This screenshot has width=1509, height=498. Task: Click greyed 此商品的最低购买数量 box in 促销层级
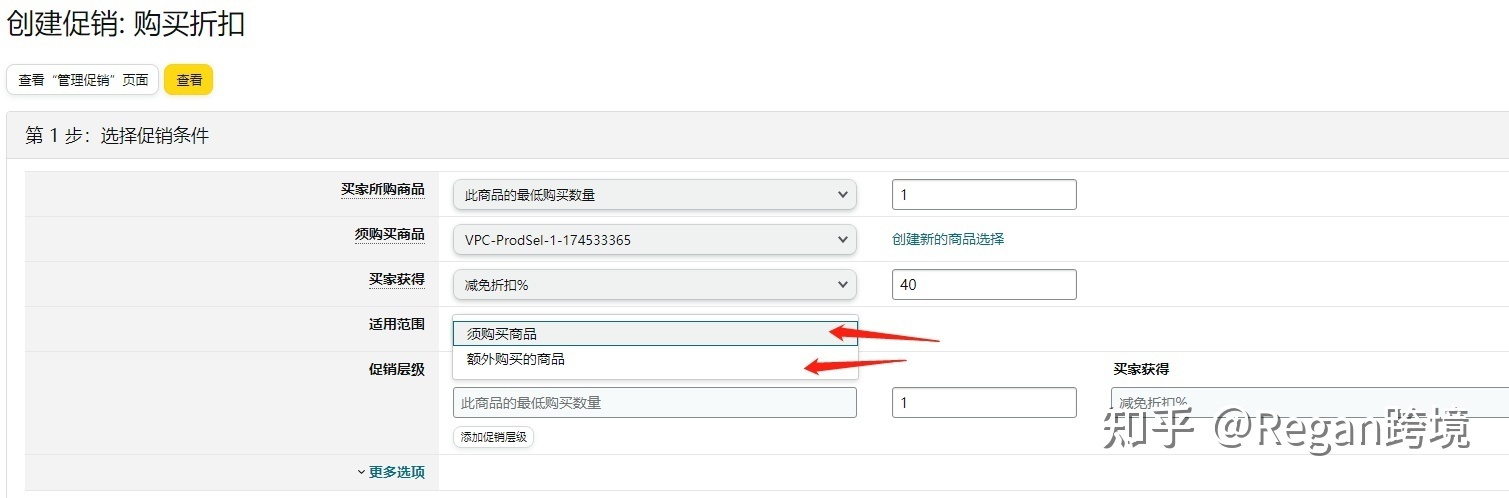click(x=655, y=402)
